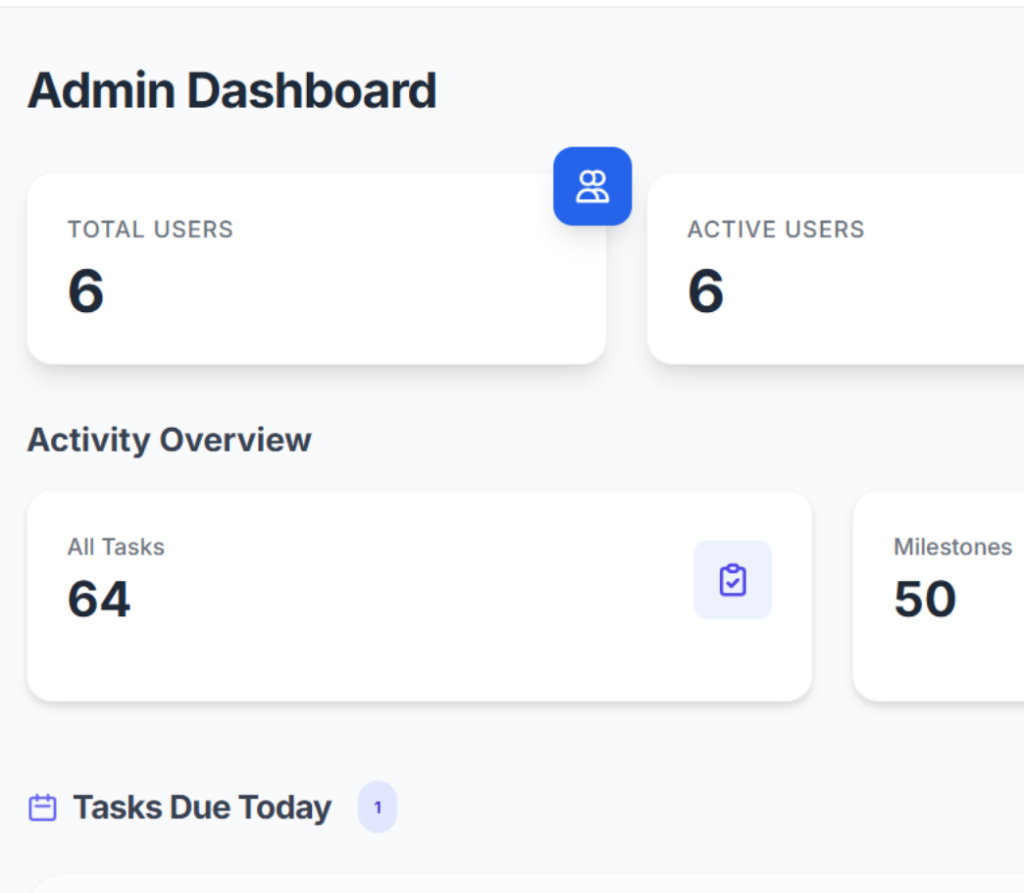Click the blue users group icon
This screenshot has width=1024, height=893.
point(592,186)
